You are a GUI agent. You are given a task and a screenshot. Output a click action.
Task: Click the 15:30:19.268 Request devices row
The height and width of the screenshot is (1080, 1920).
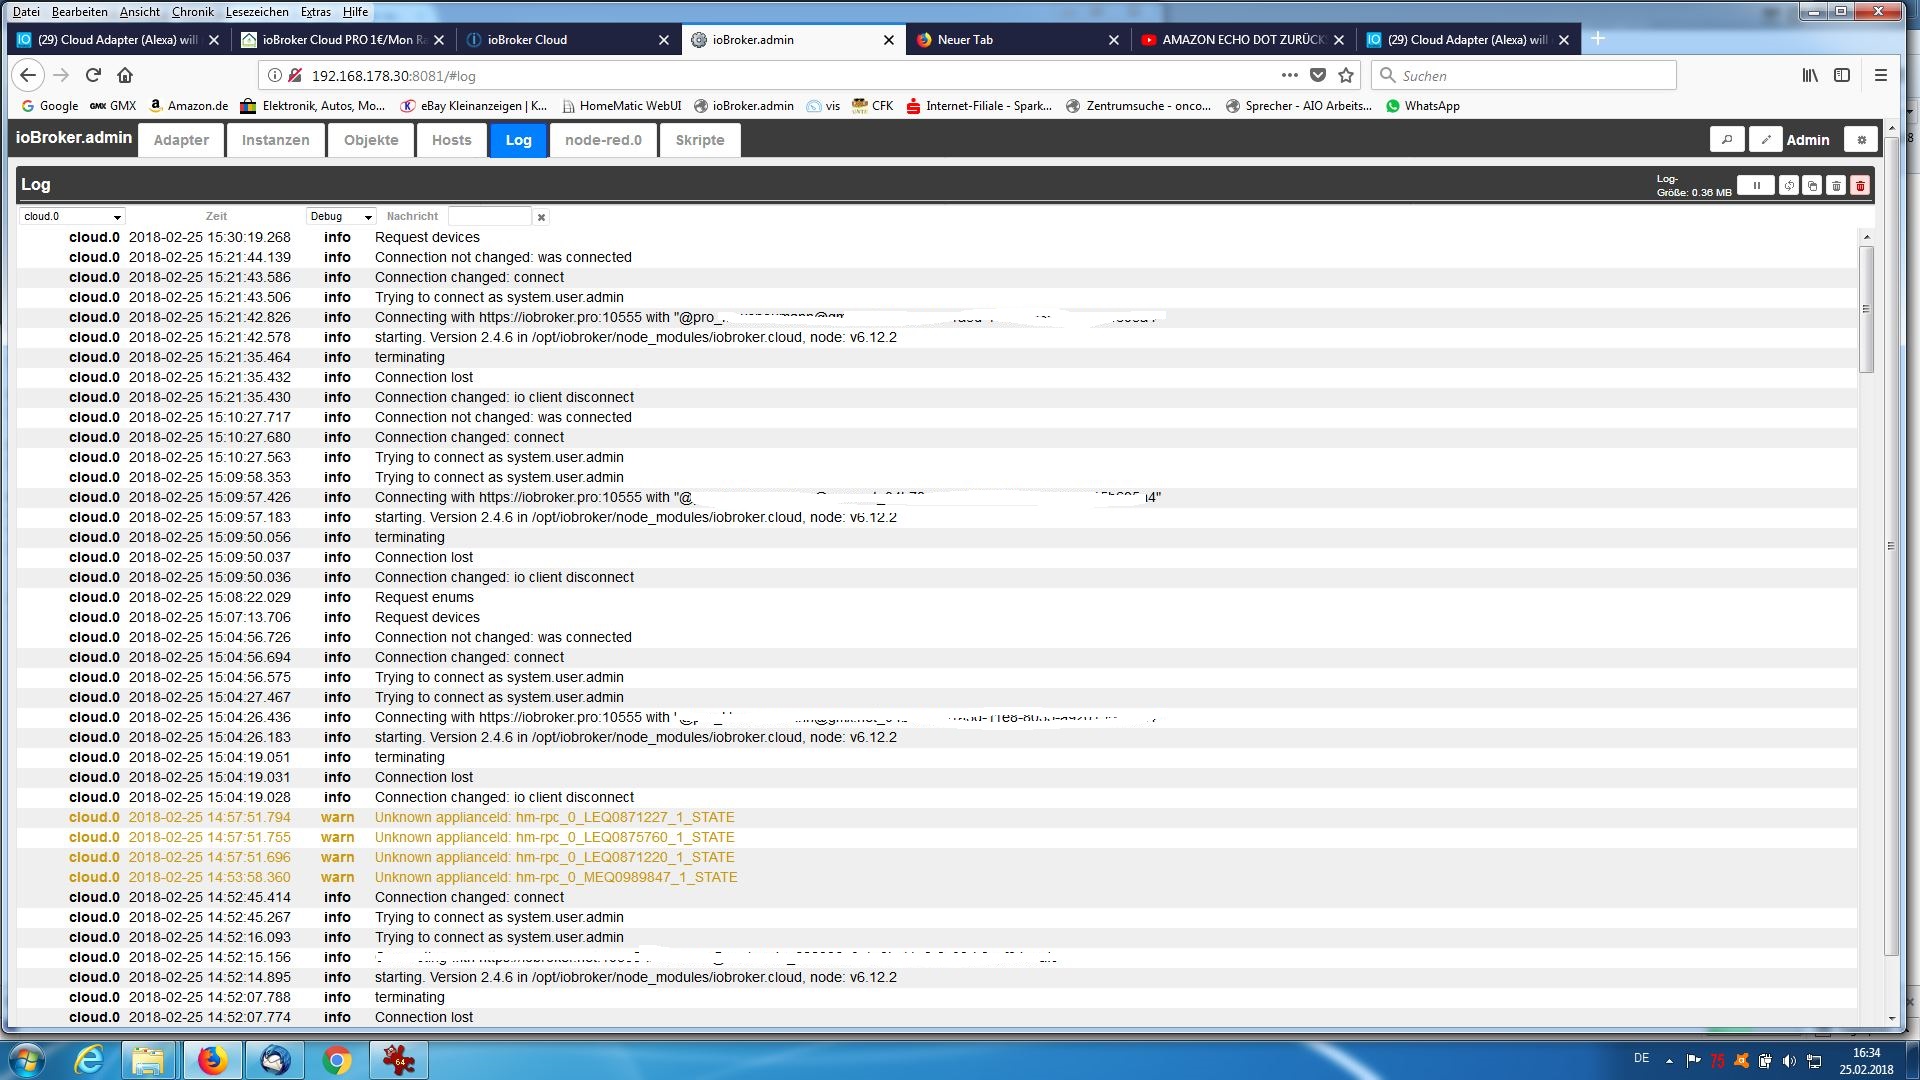point(936,237)
